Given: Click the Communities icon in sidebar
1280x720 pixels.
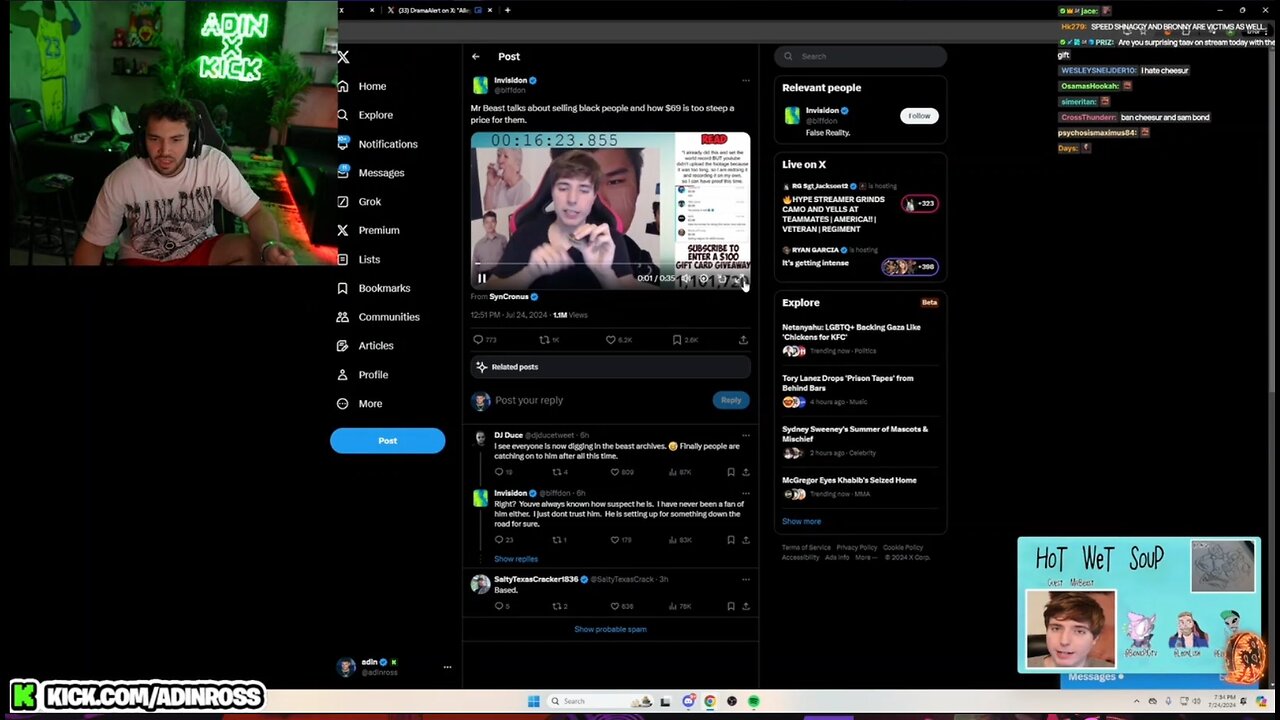Looking at the screenshot, I should pyautogui.click(x=343, y=317).
